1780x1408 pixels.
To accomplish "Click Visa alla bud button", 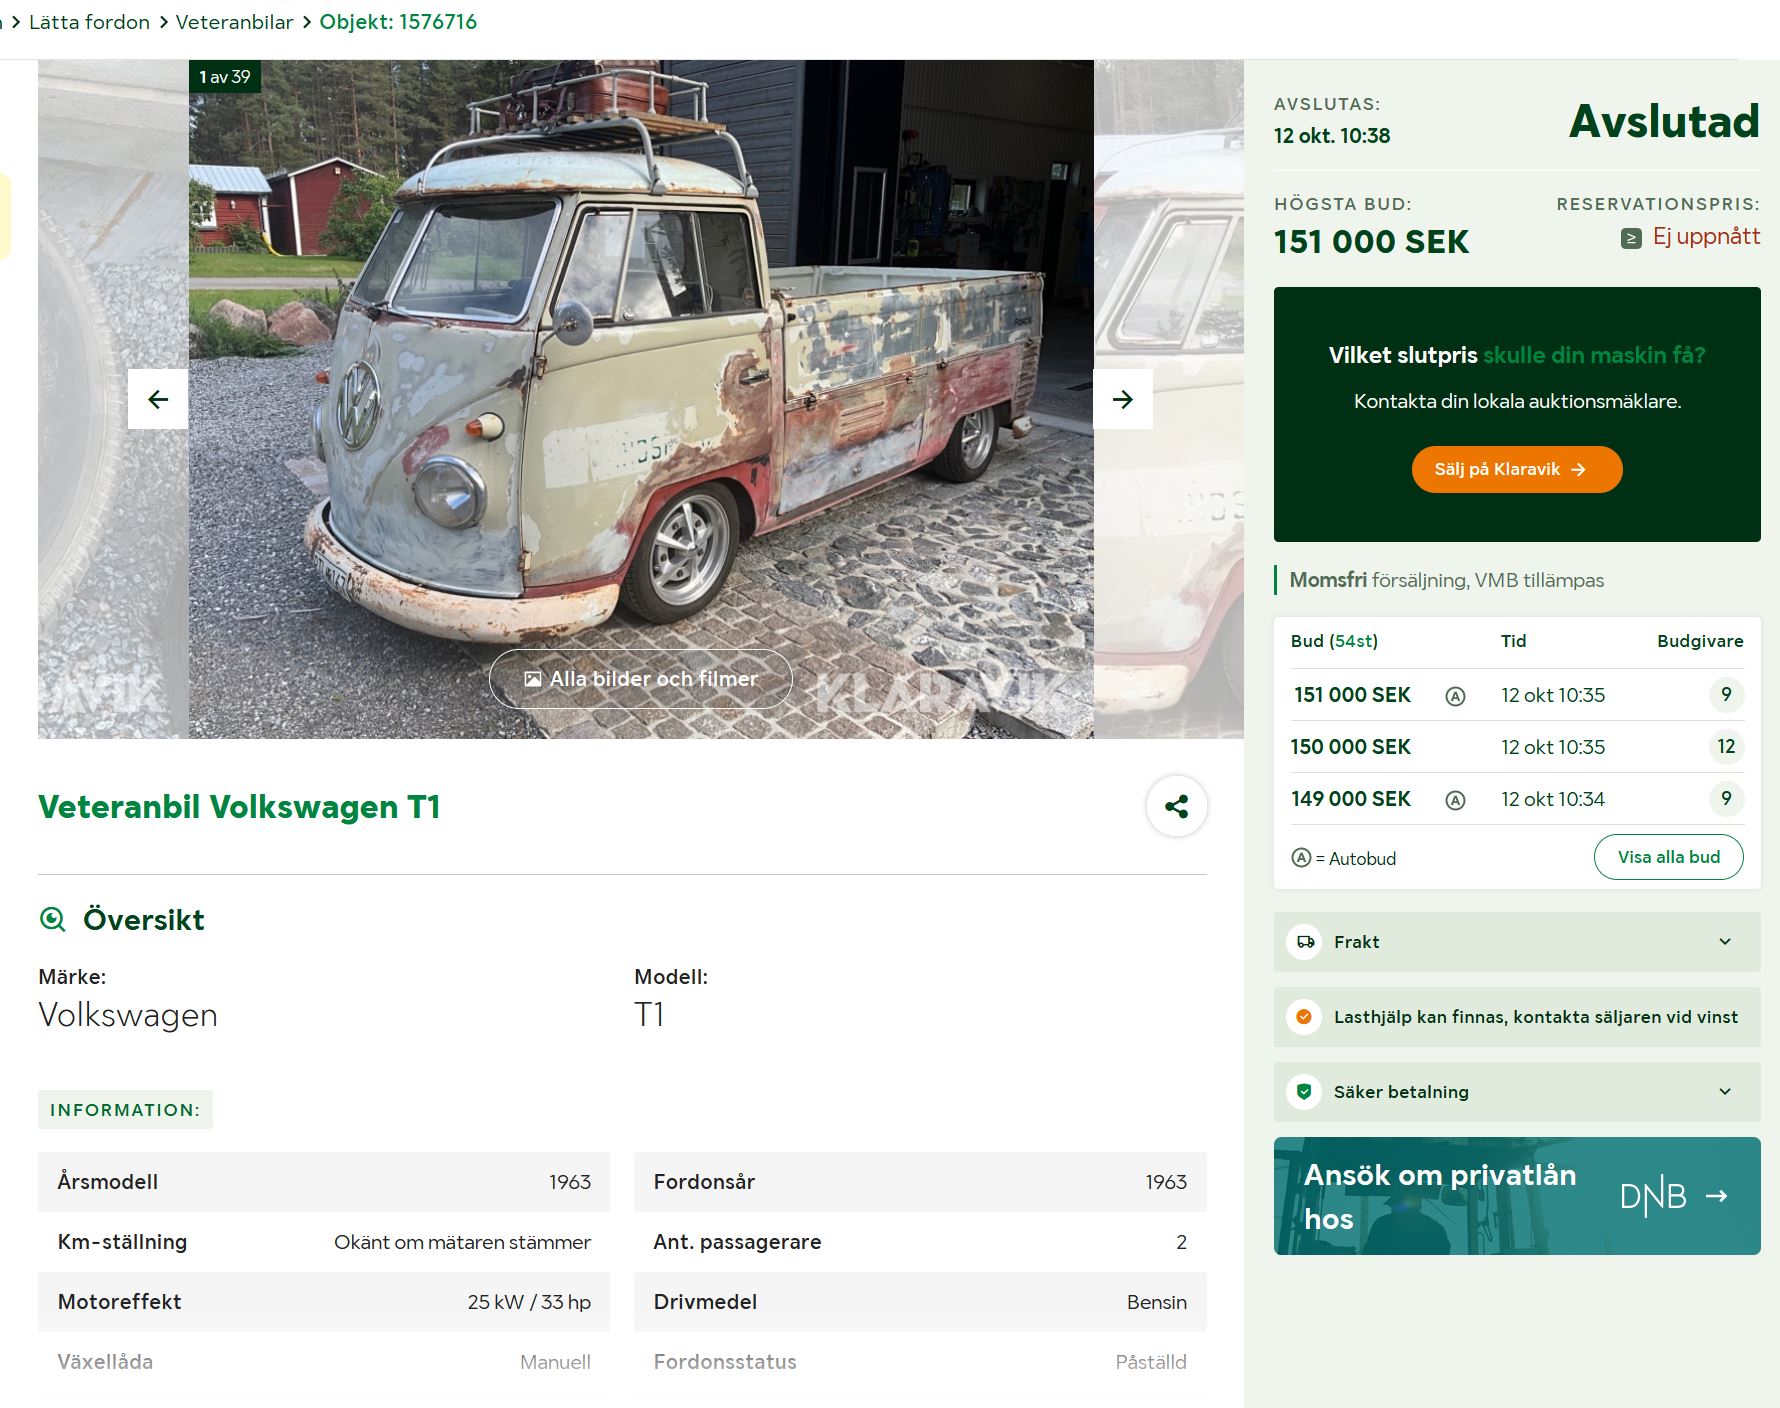I will [1668, 857].
